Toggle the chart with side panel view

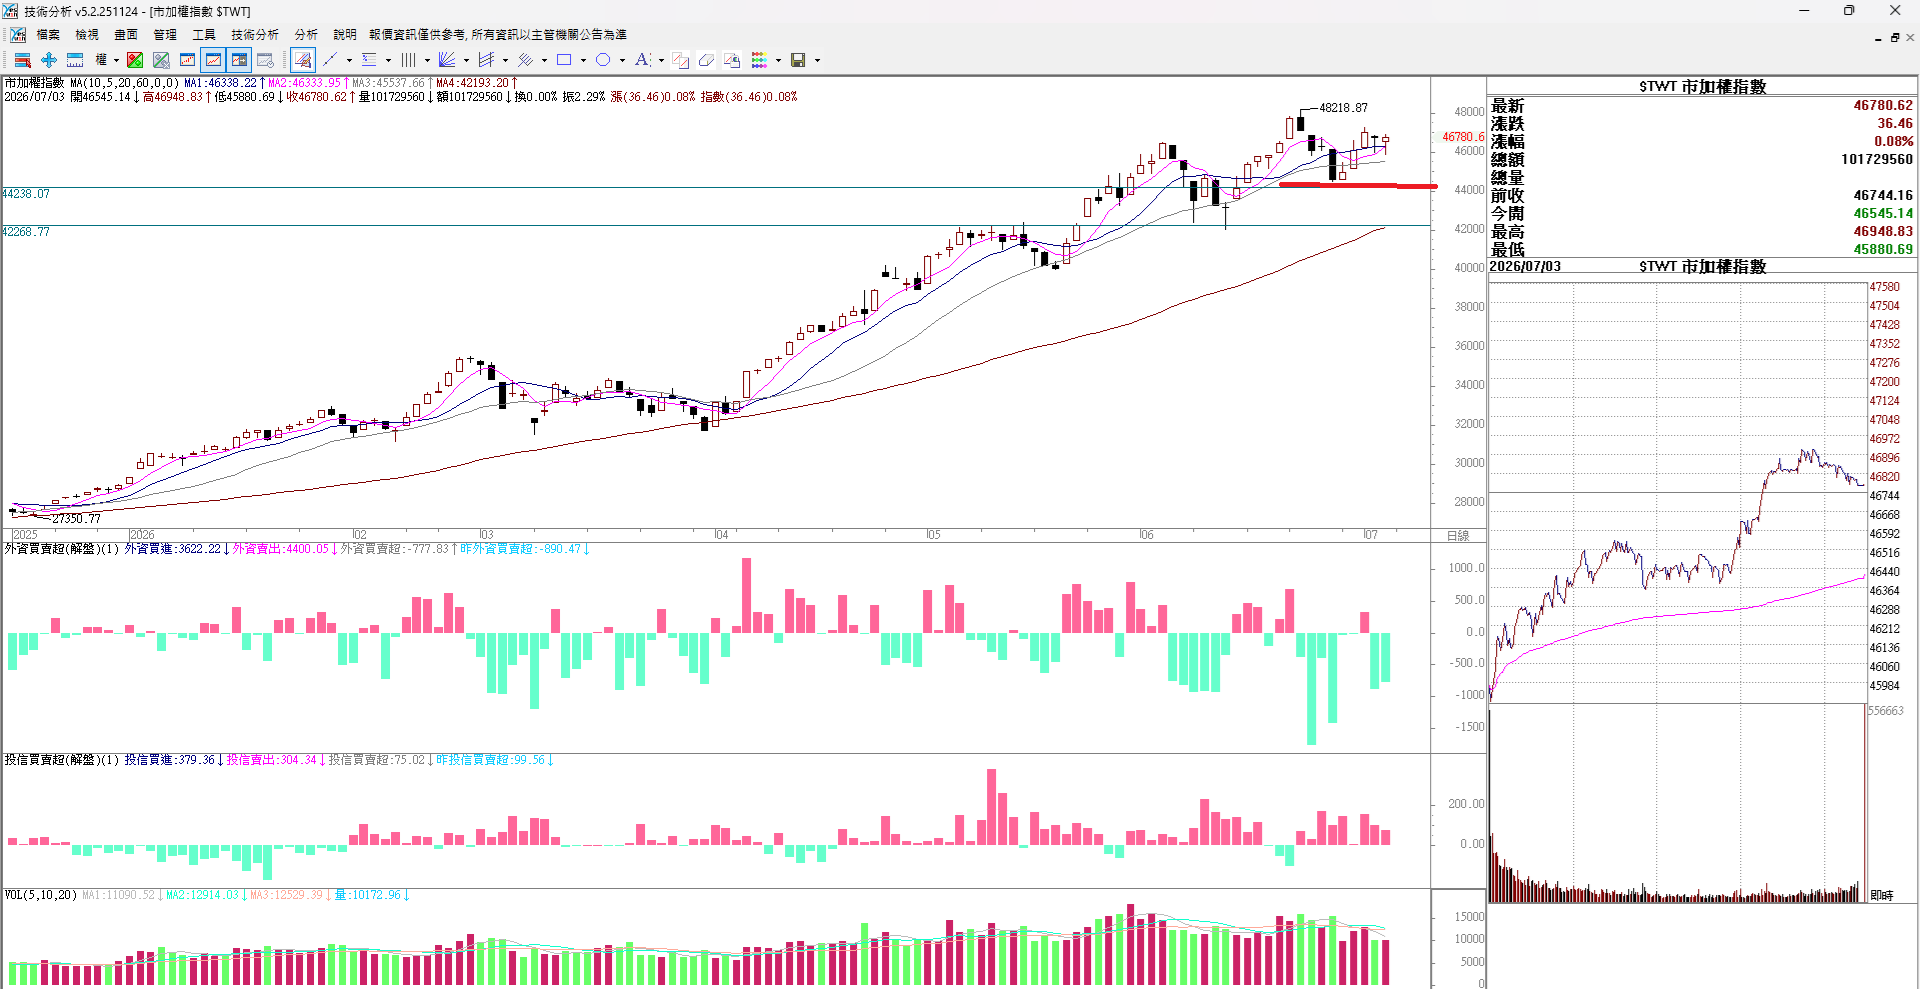(x=239, y=60)
